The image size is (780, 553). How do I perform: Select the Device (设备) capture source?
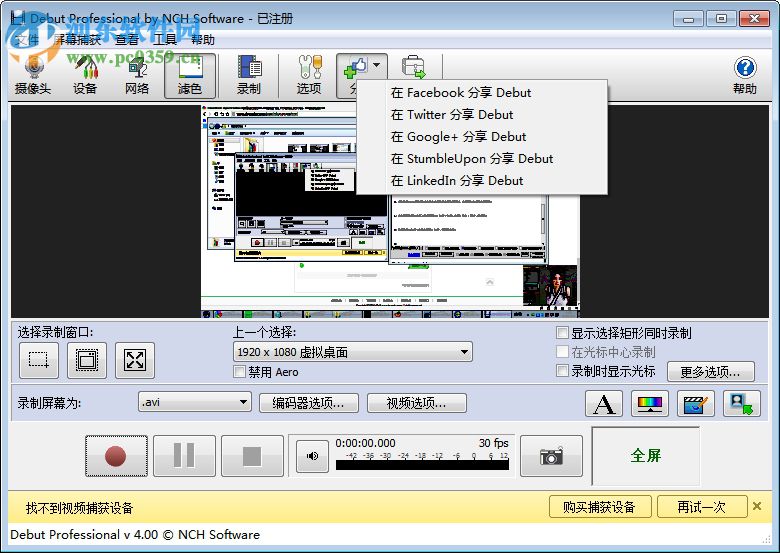[x=85, y=76]
